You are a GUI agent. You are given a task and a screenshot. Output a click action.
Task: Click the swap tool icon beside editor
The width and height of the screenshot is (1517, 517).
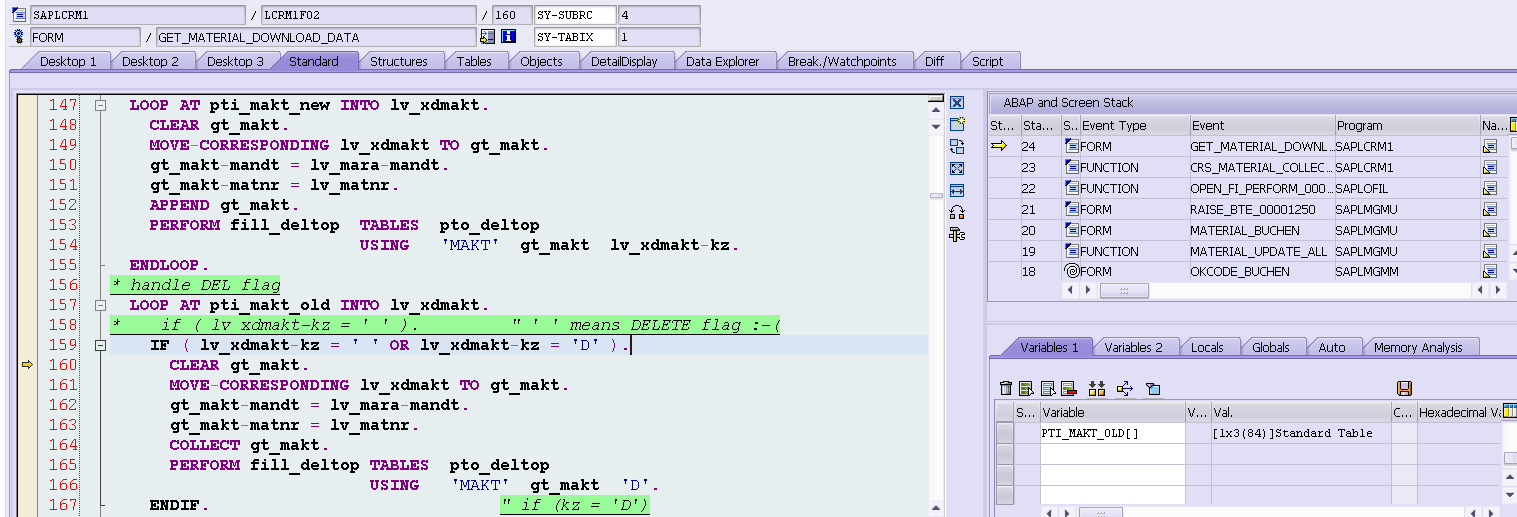[x=956, y=146]
